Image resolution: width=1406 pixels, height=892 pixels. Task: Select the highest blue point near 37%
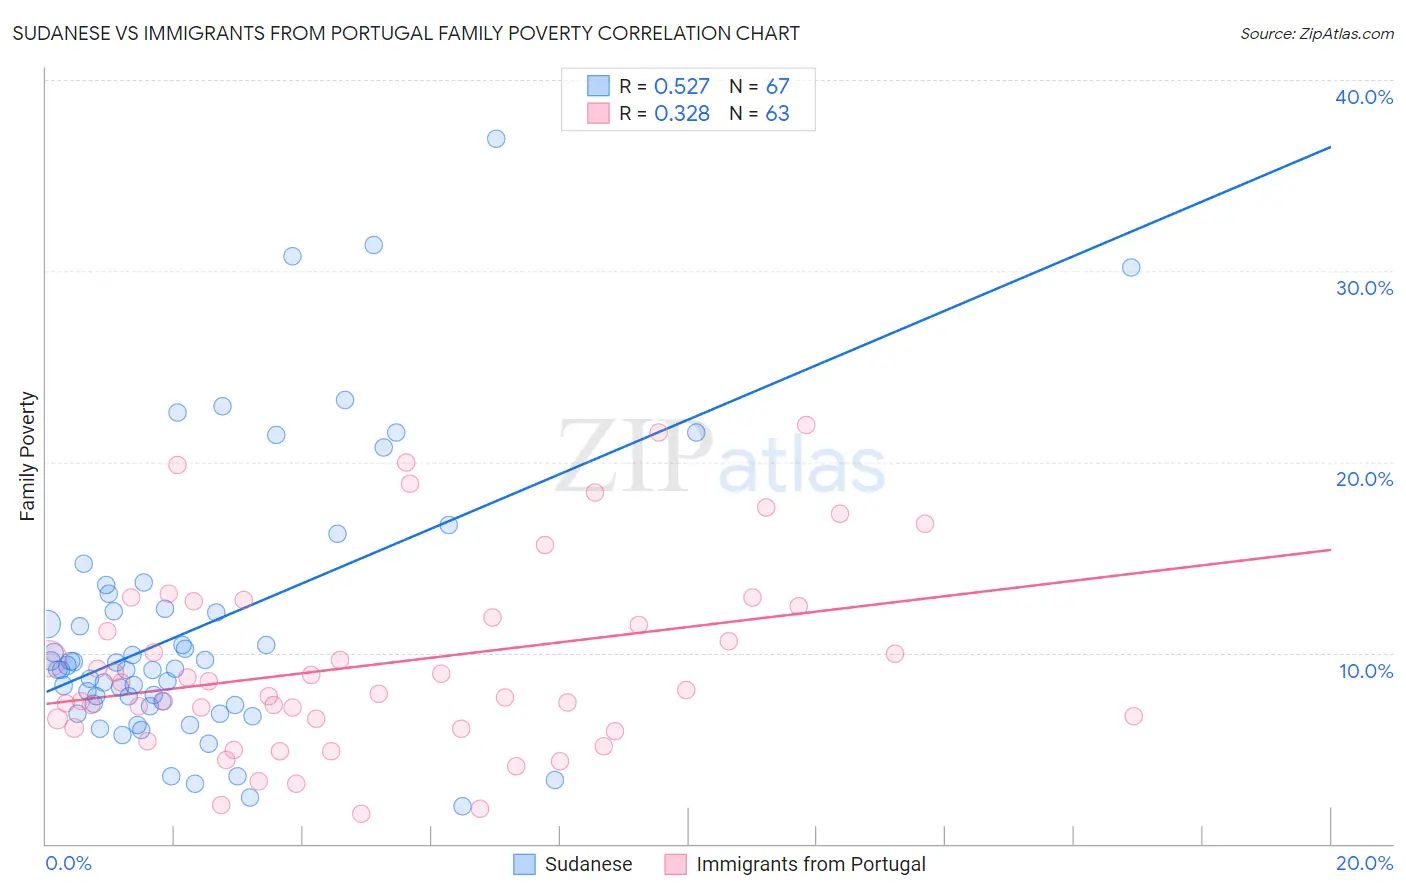point(496,139)
